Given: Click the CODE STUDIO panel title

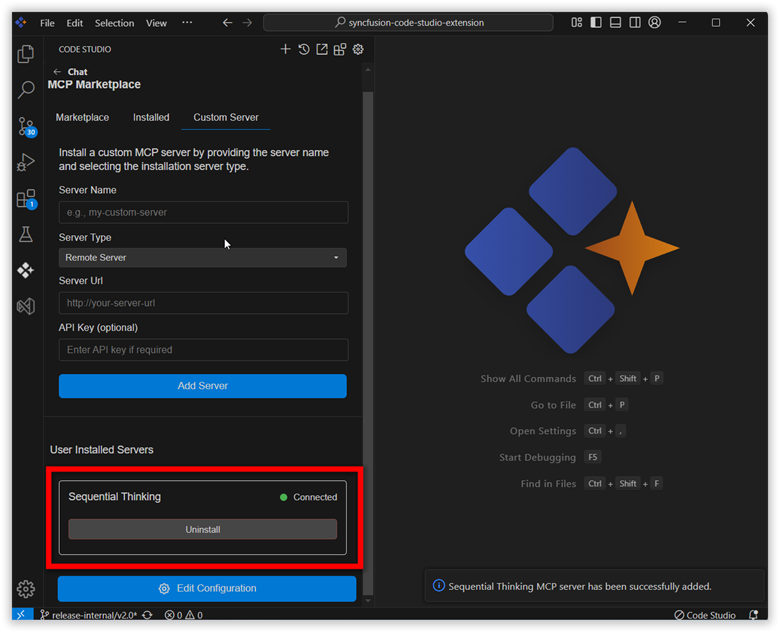Looking at the screenshot, I should pos(85,49).
